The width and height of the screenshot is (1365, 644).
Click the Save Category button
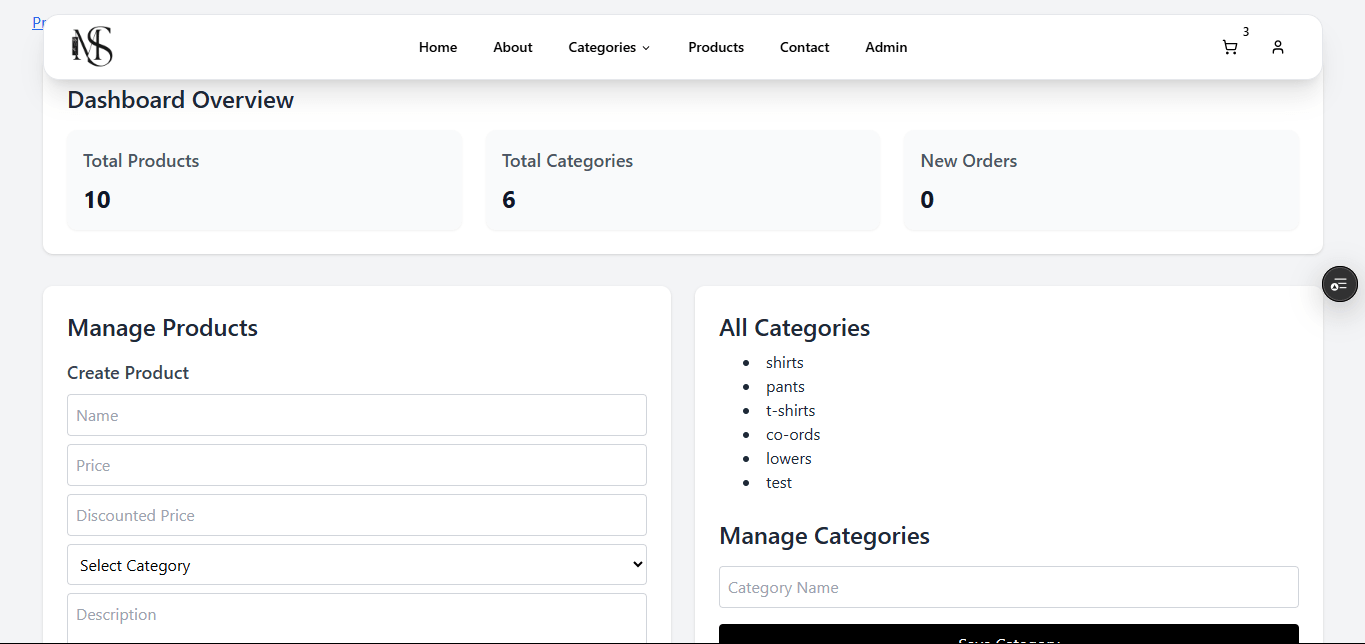tap(1009, 634)
